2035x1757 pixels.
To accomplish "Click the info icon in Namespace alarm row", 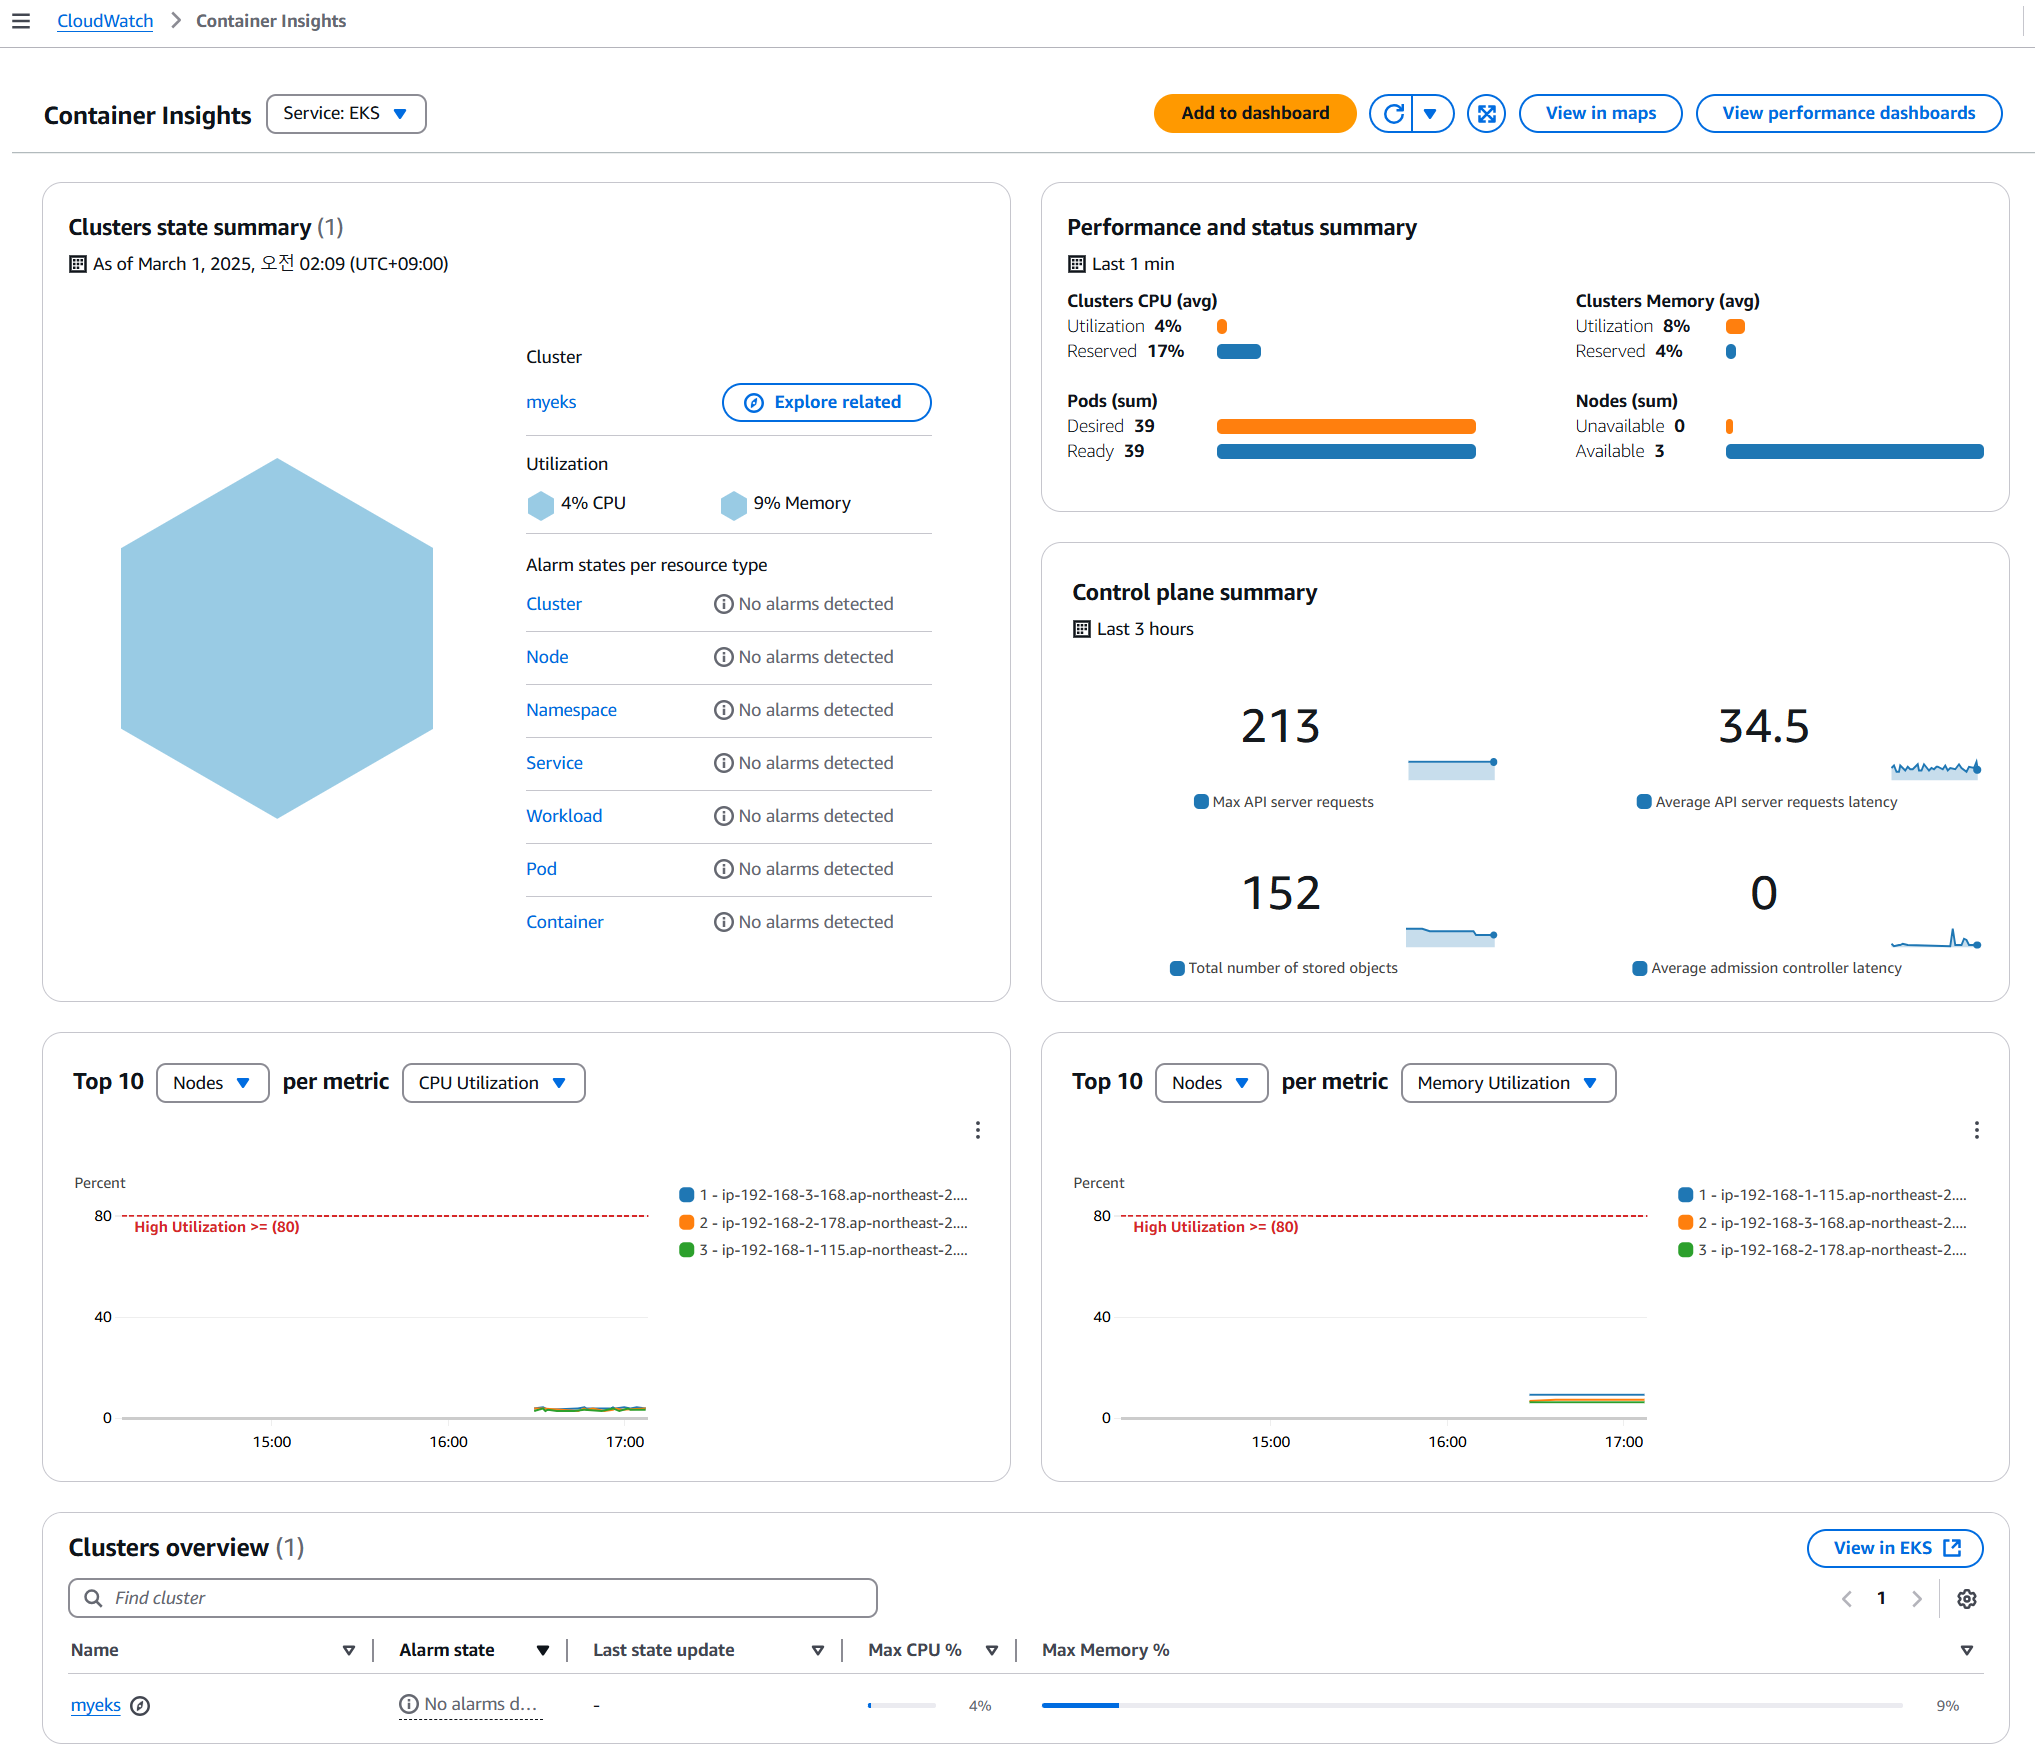I will click(x=723, y=710).
